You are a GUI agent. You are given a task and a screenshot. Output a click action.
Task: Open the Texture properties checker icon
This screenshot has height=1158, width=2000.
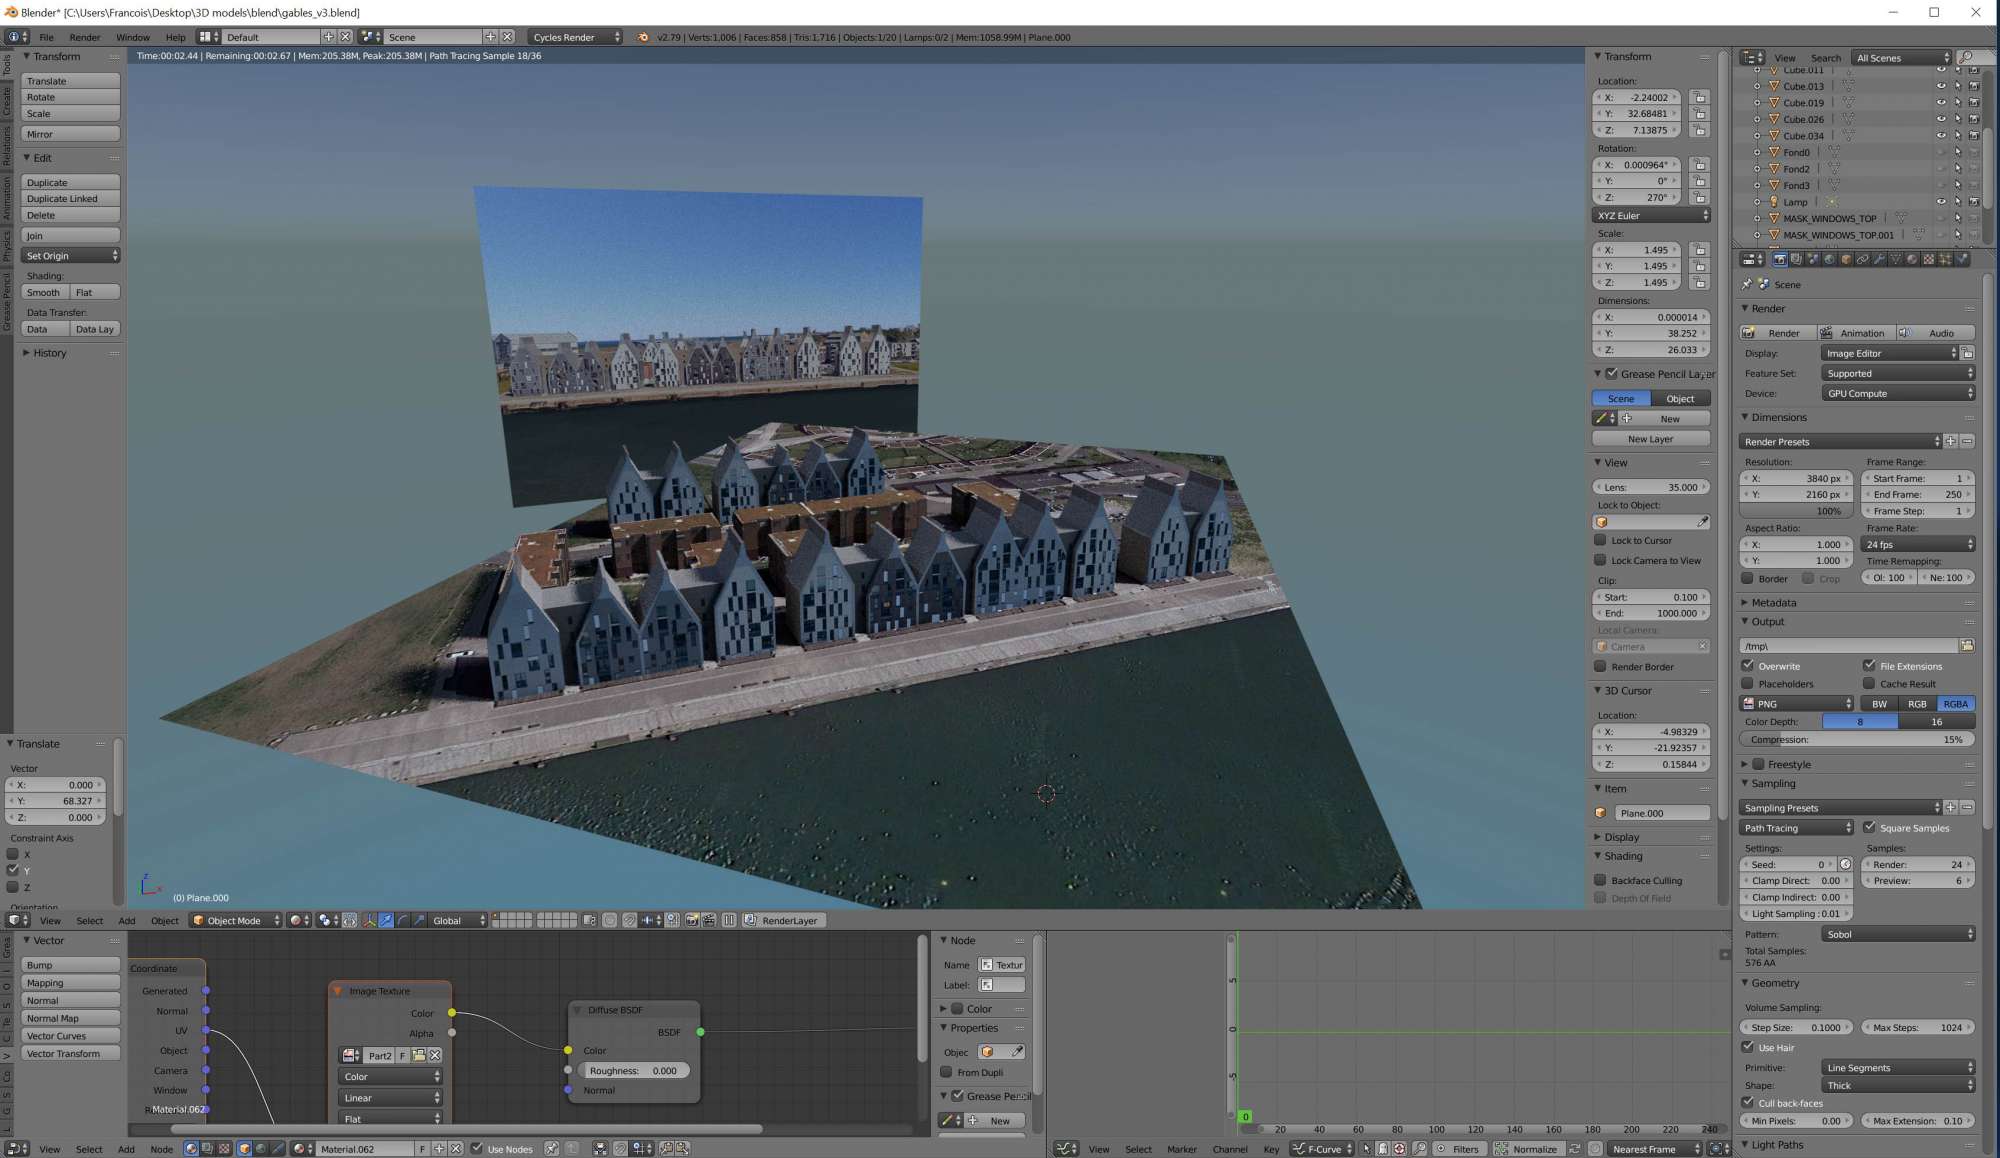1929,259
